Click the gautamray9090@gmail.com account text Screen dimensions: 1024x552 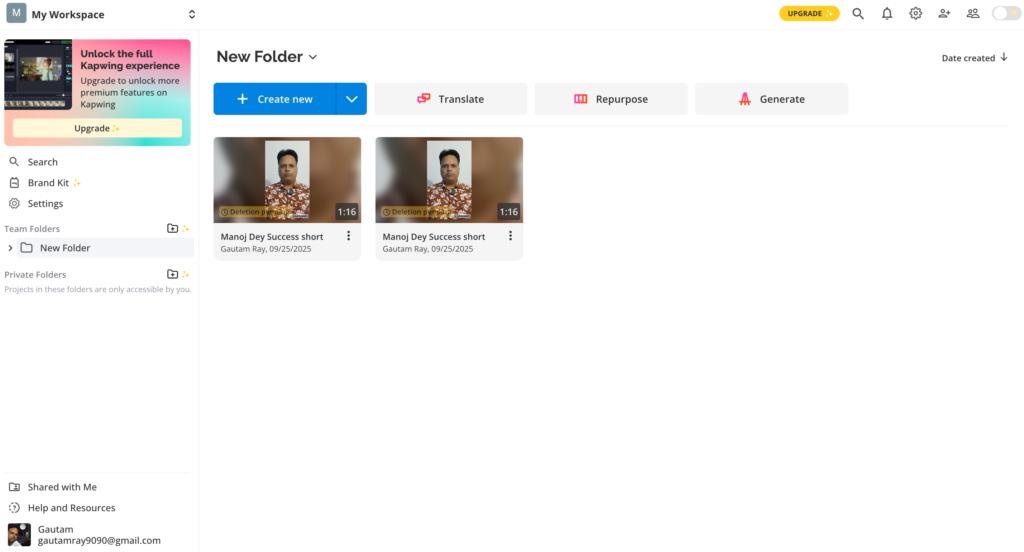[99, 541]
